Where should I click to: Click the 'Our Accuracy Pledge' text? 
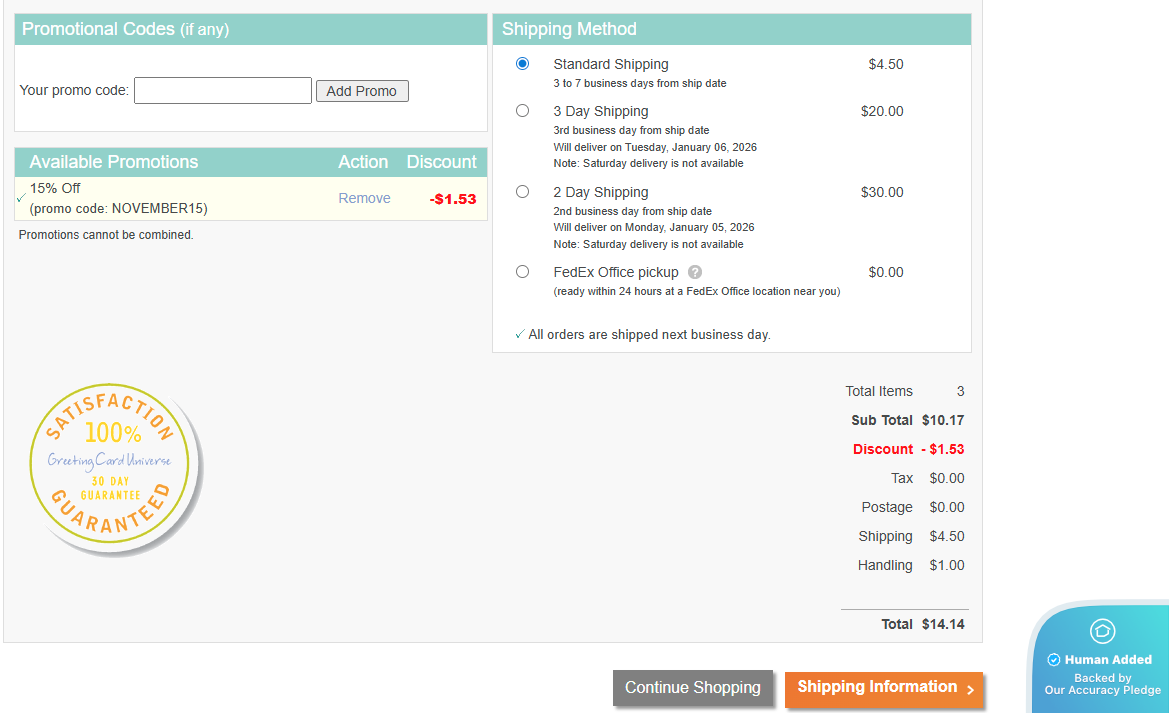[1103, 690]
